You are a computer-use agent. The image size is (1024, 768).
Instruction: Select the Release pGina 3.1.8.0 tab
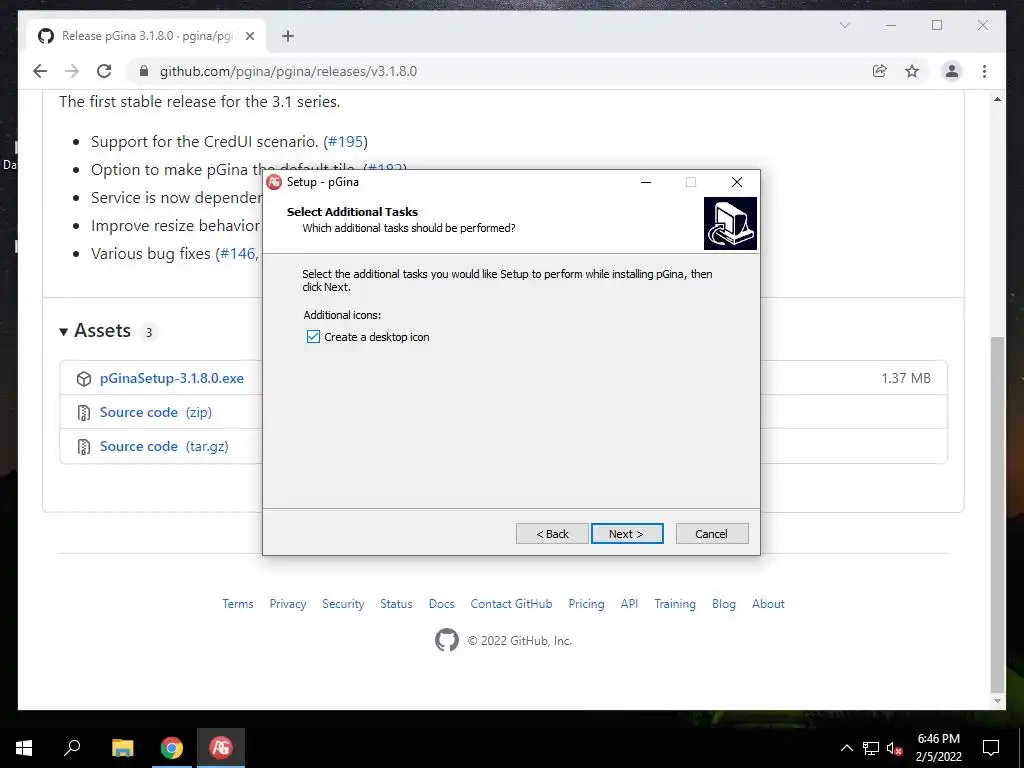pyautogui.click(x=147, y=36)
